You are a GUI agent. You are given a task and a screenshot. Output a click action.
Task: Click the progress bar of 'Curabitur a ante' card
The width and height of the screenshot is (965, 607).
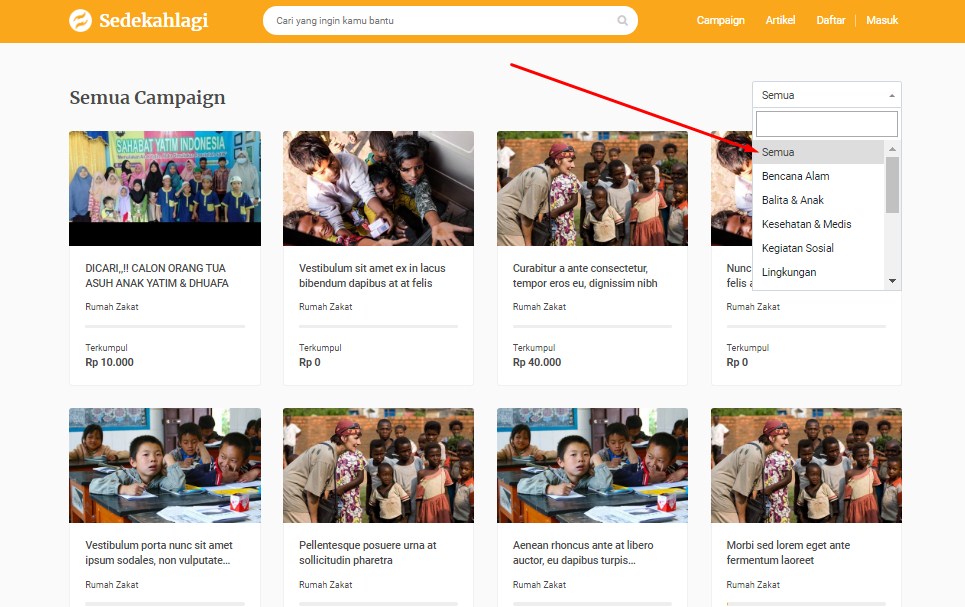click(592, 326)
